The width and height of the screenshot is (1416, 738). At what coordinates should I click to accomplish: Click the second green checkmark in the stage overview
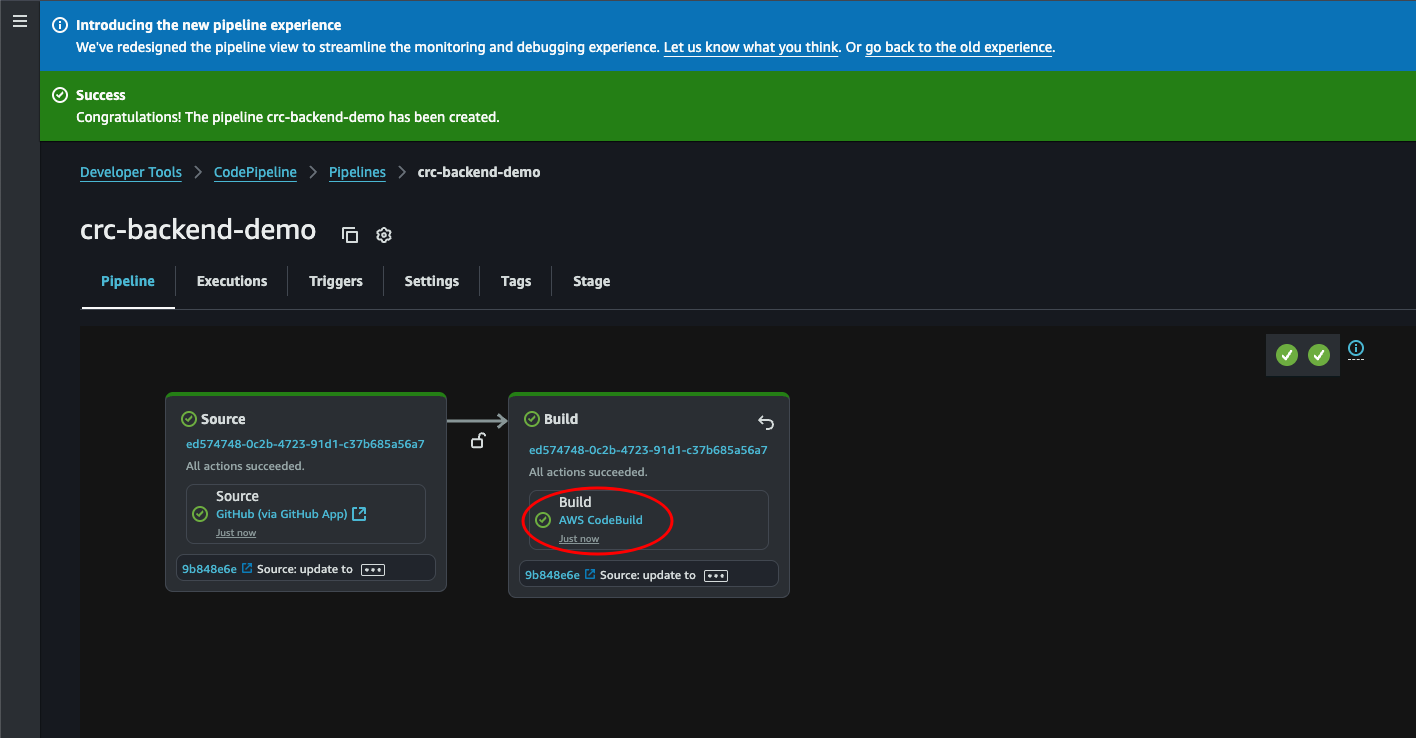(x=1319, y=355)
